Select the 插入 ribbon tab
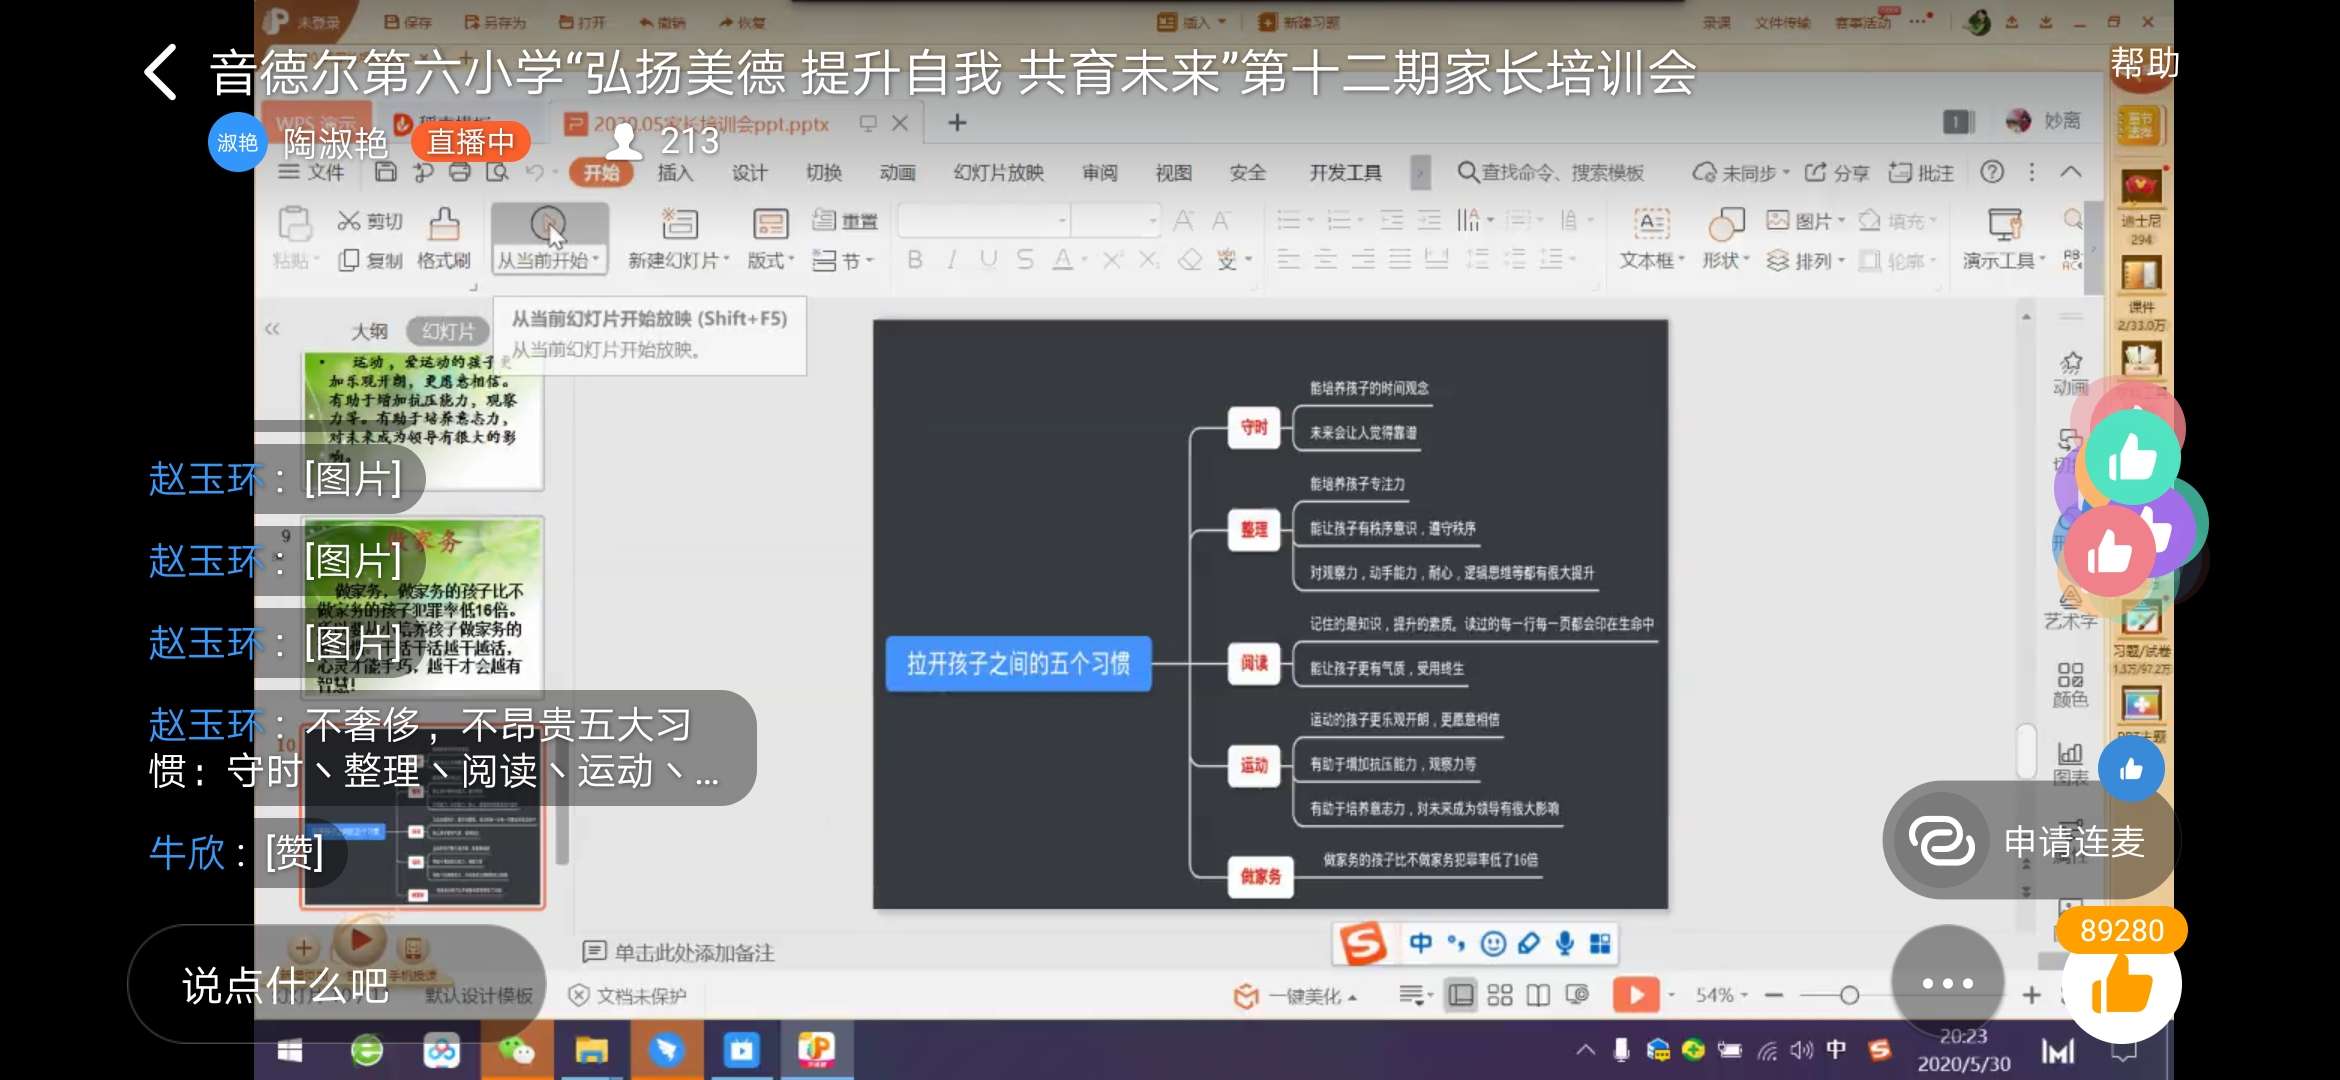The height and width of the screenshot is (1080, 2340). [x=675, y=173]
